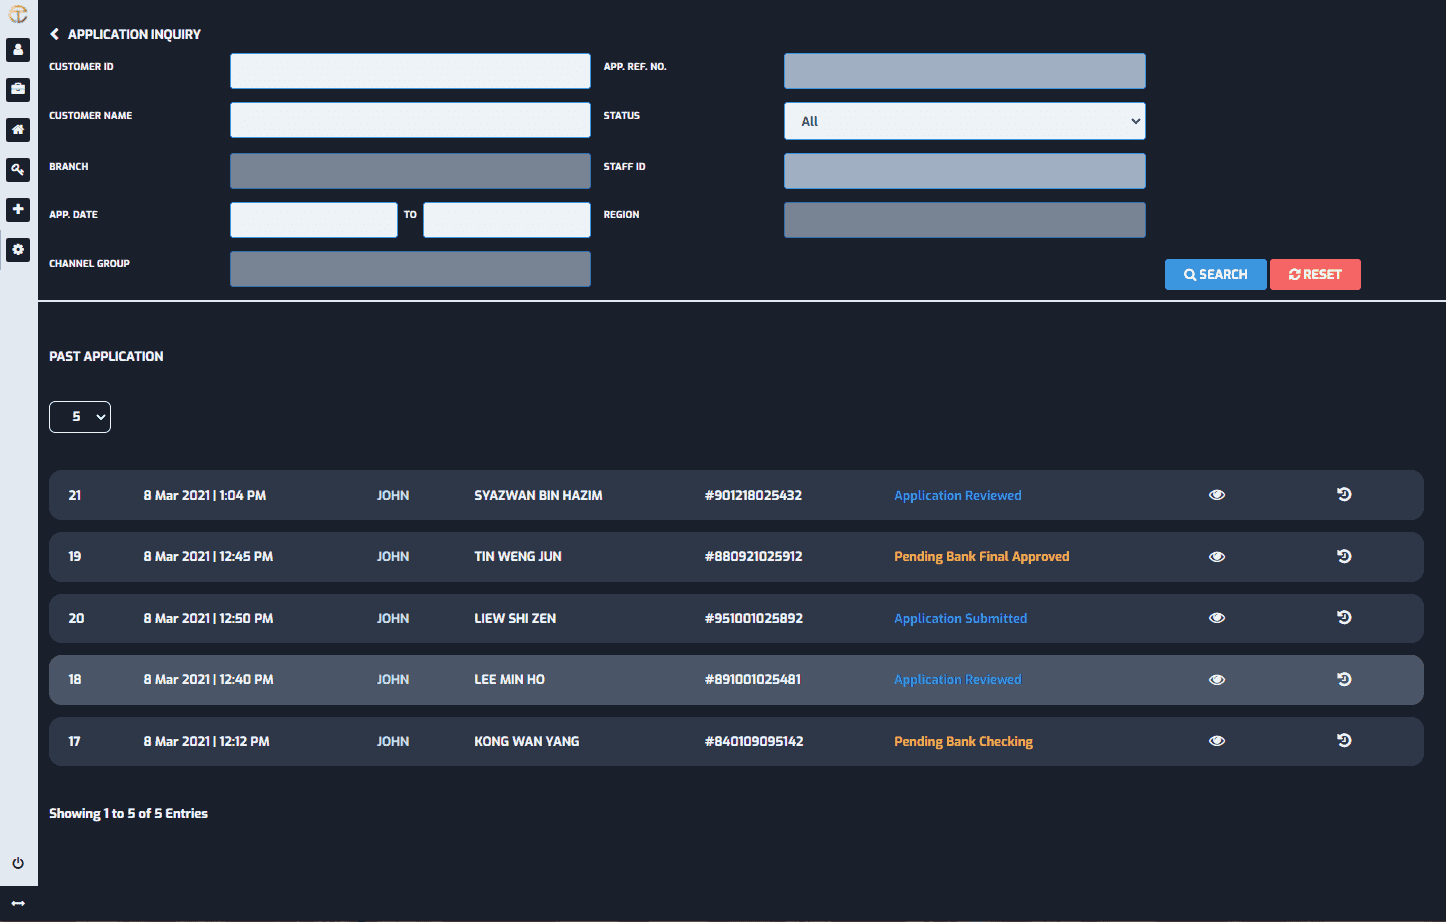Go back using the APPLICATION INQUIRY chevron
The width and height of the screenshot is (1446, 922).
point(54,33)
